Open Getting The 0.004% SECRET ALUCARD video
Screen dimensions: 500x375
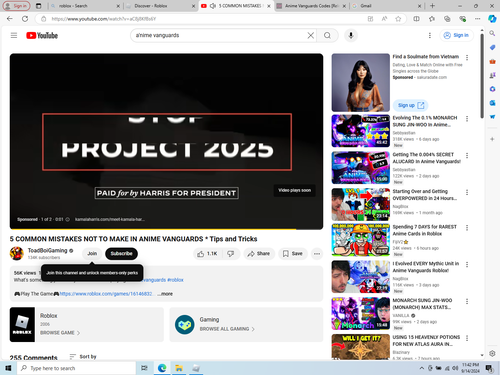tap(361, 168)
